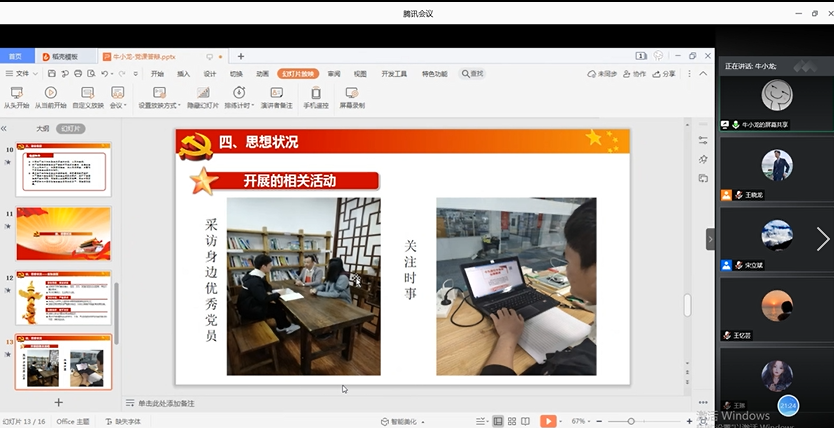
Task: Switch to 大纲 outline view
Action: tap(42, 128)
